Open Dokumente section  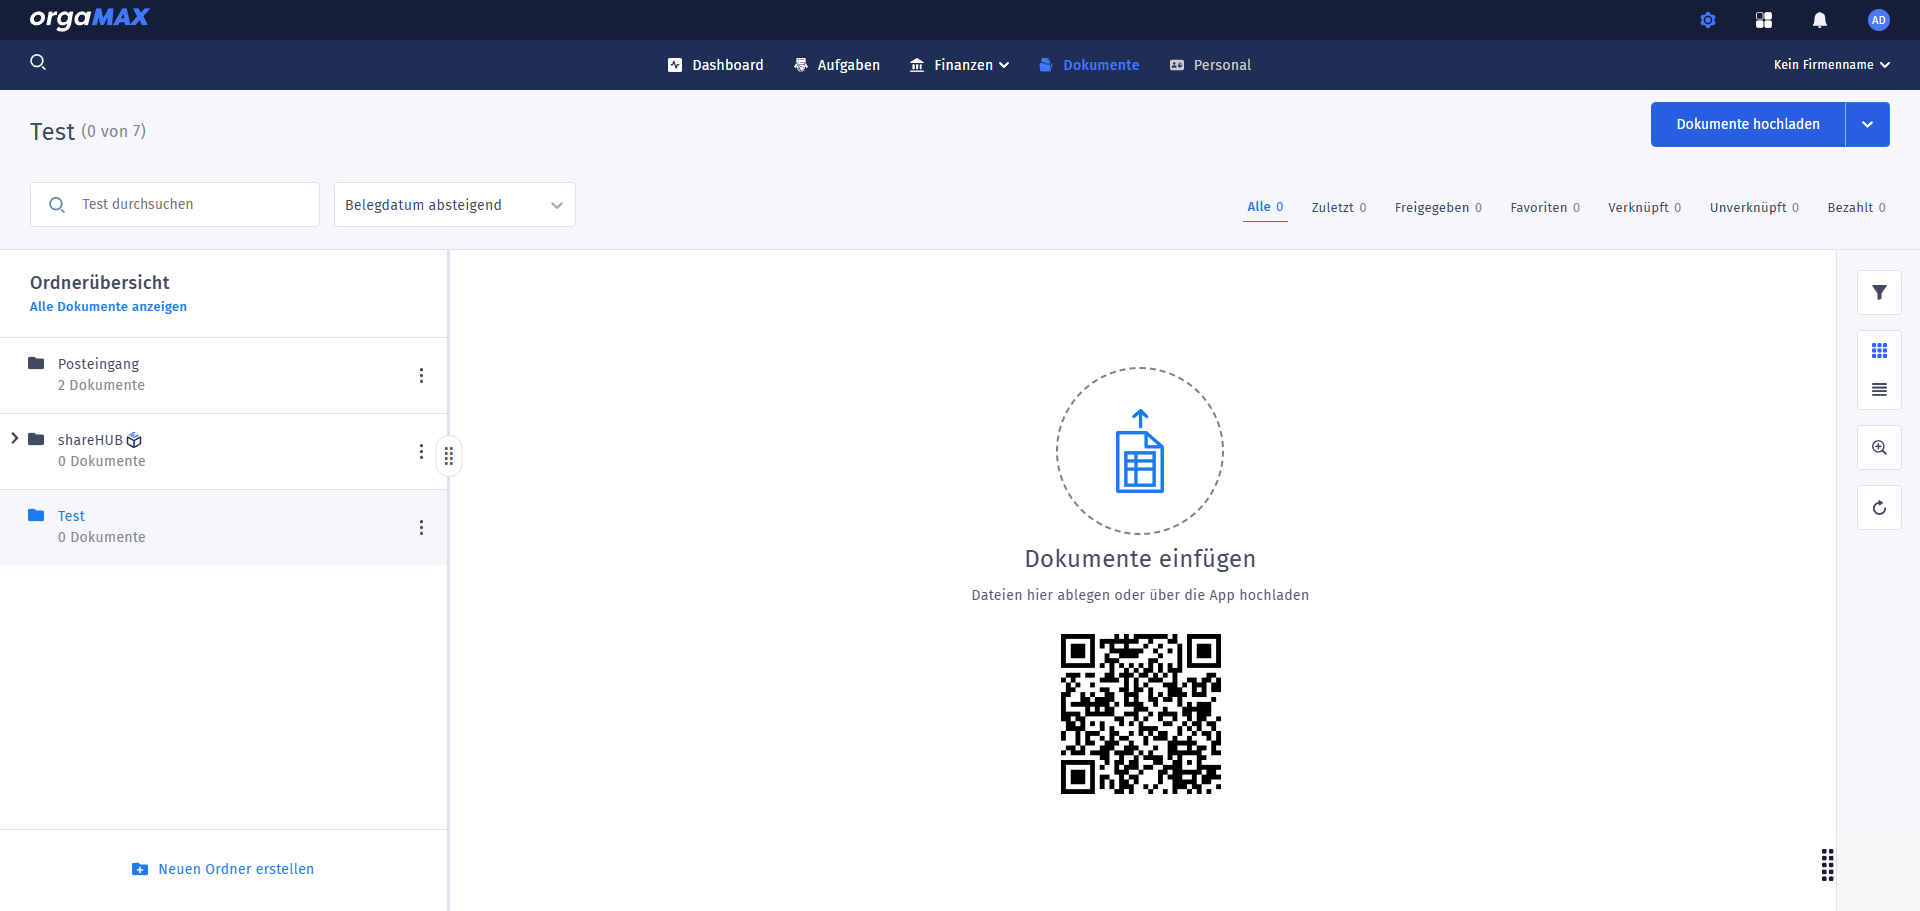(1089, 65)
